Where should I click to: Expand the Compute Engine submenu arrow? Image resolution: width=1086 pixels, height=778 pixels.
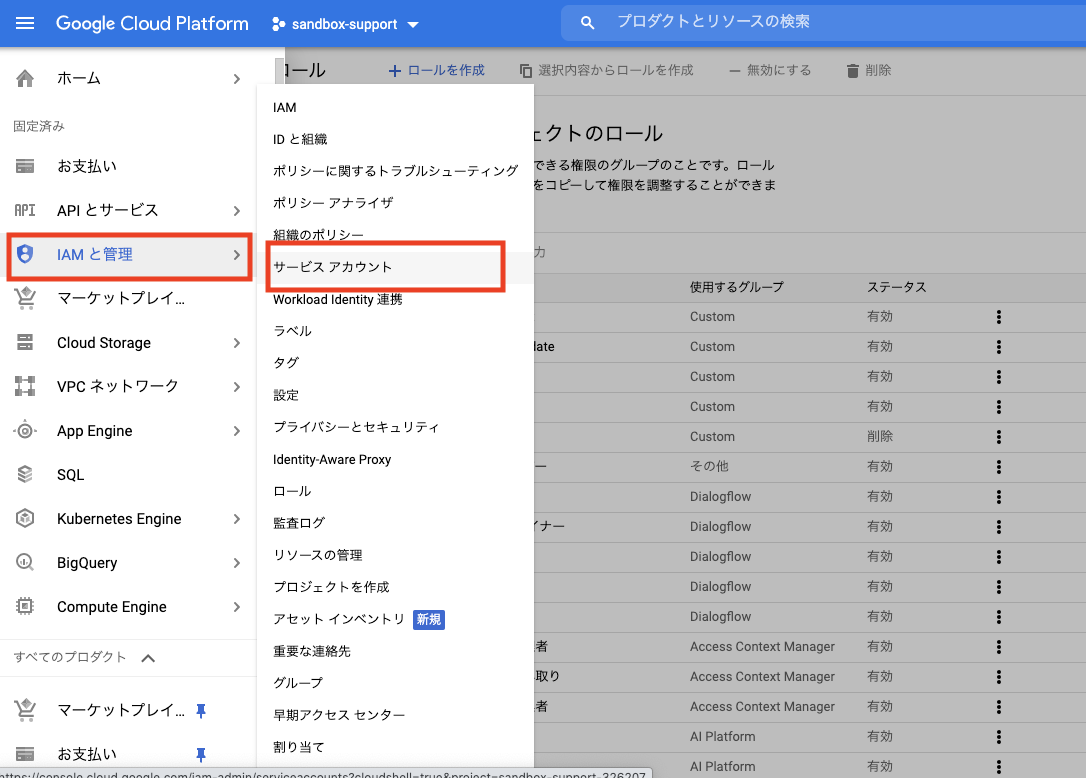click(x=237, y=607)
